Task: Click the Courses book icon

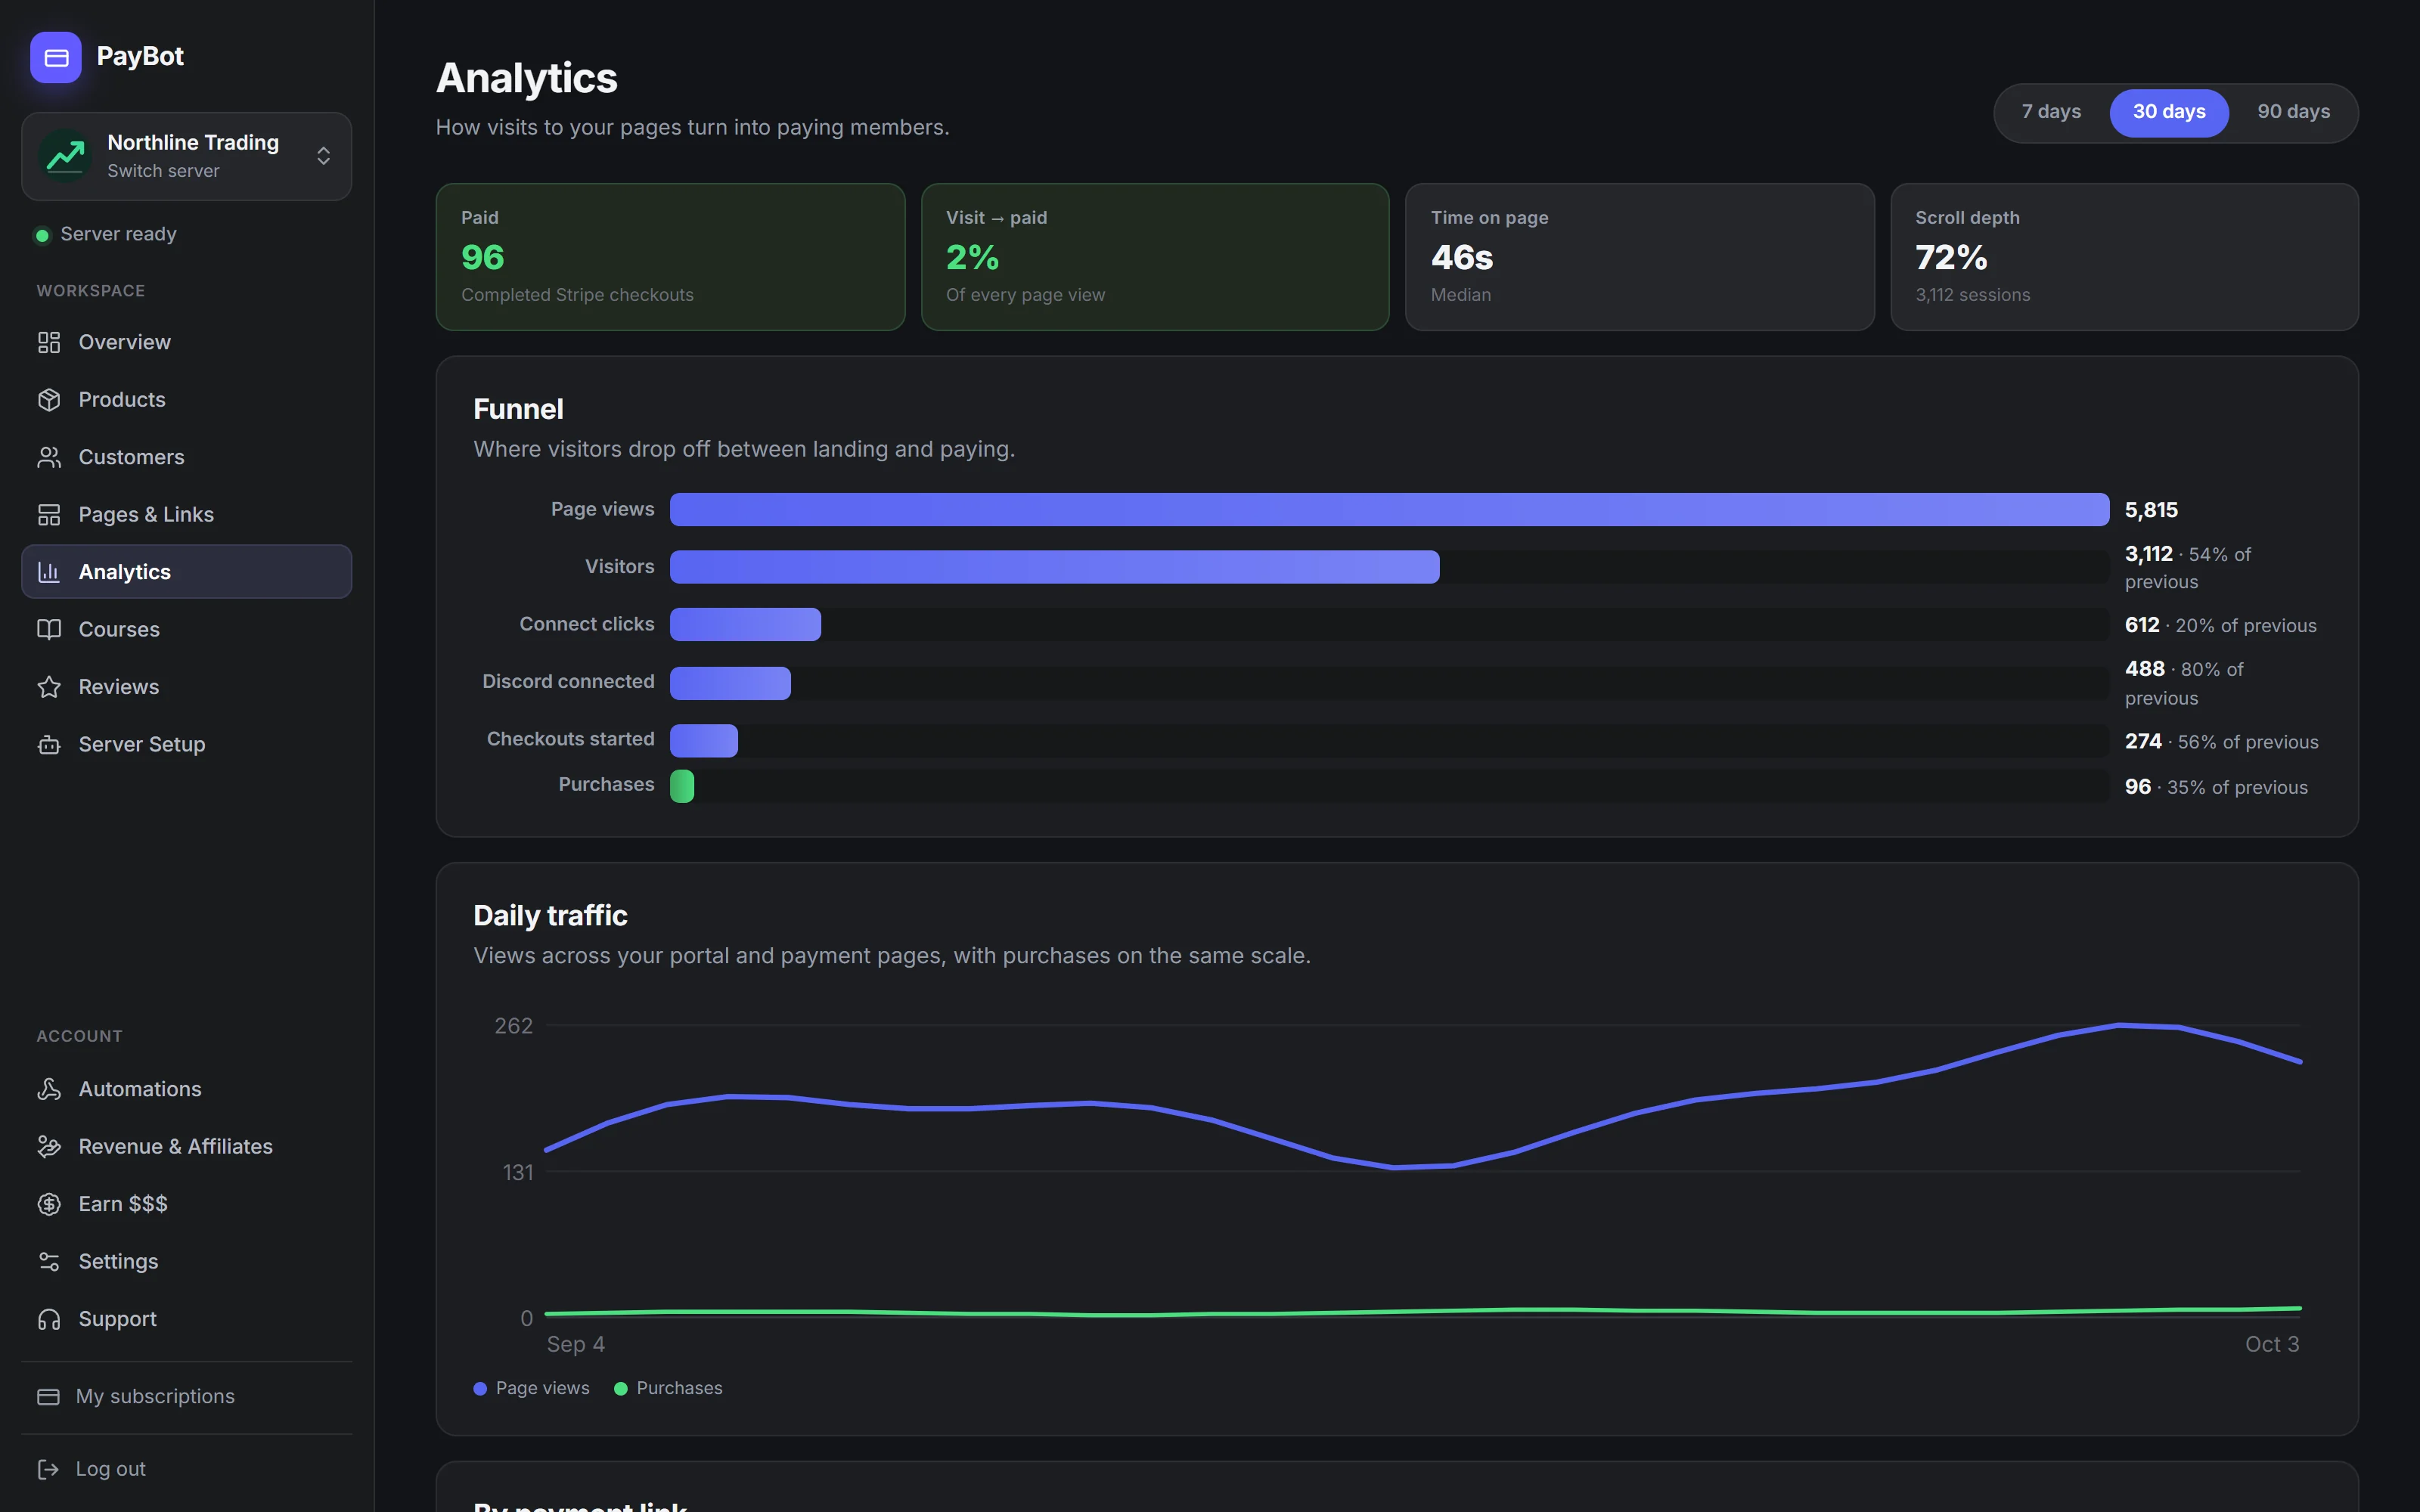Action: [x=49, y=630]
